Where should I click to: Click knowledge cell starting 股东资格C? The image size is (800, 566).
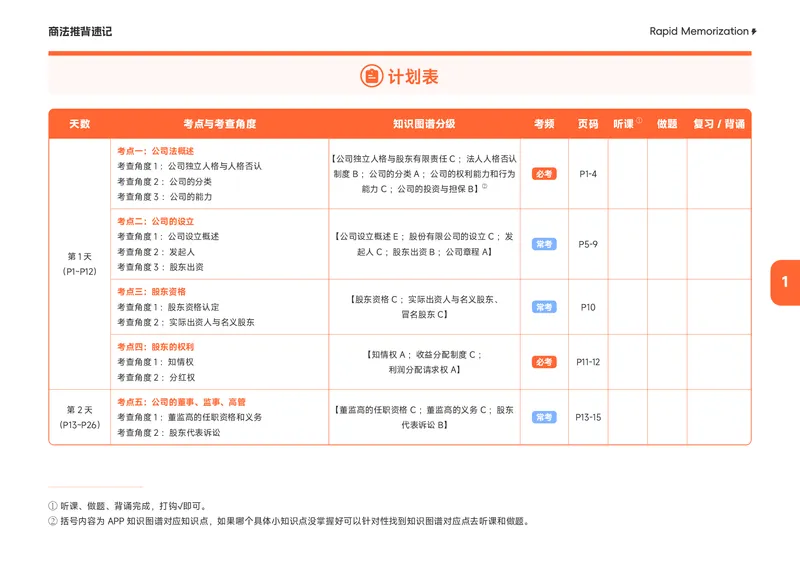tap(424, 307)
